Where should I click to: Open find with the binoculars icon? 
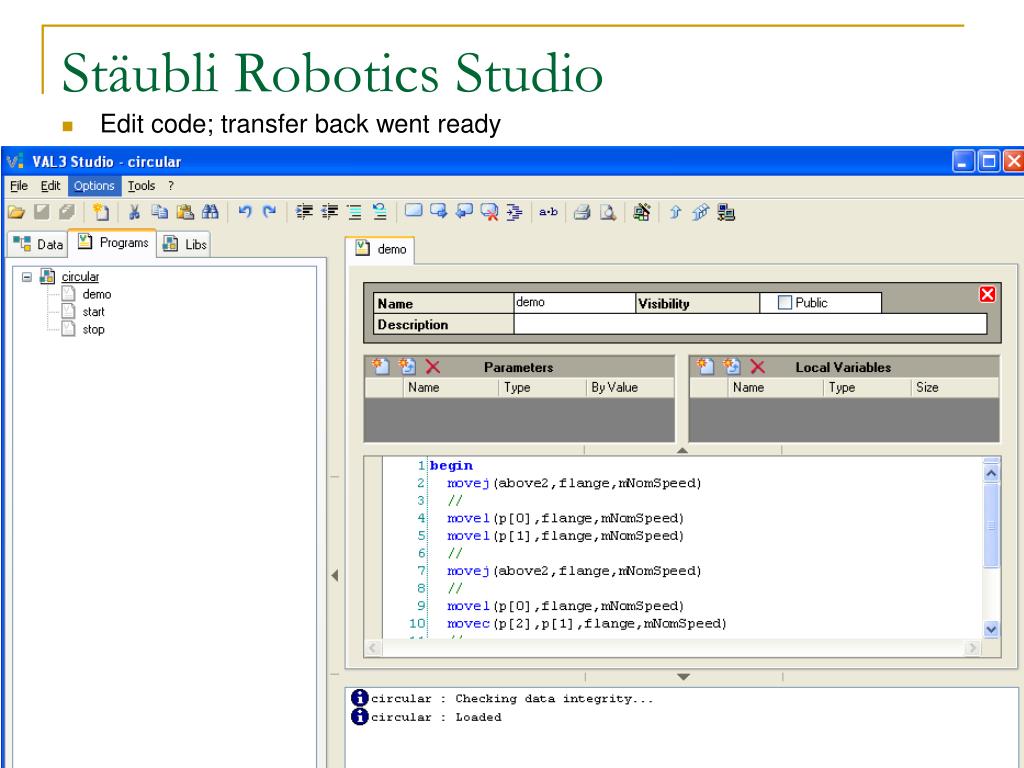pos(210,212)
